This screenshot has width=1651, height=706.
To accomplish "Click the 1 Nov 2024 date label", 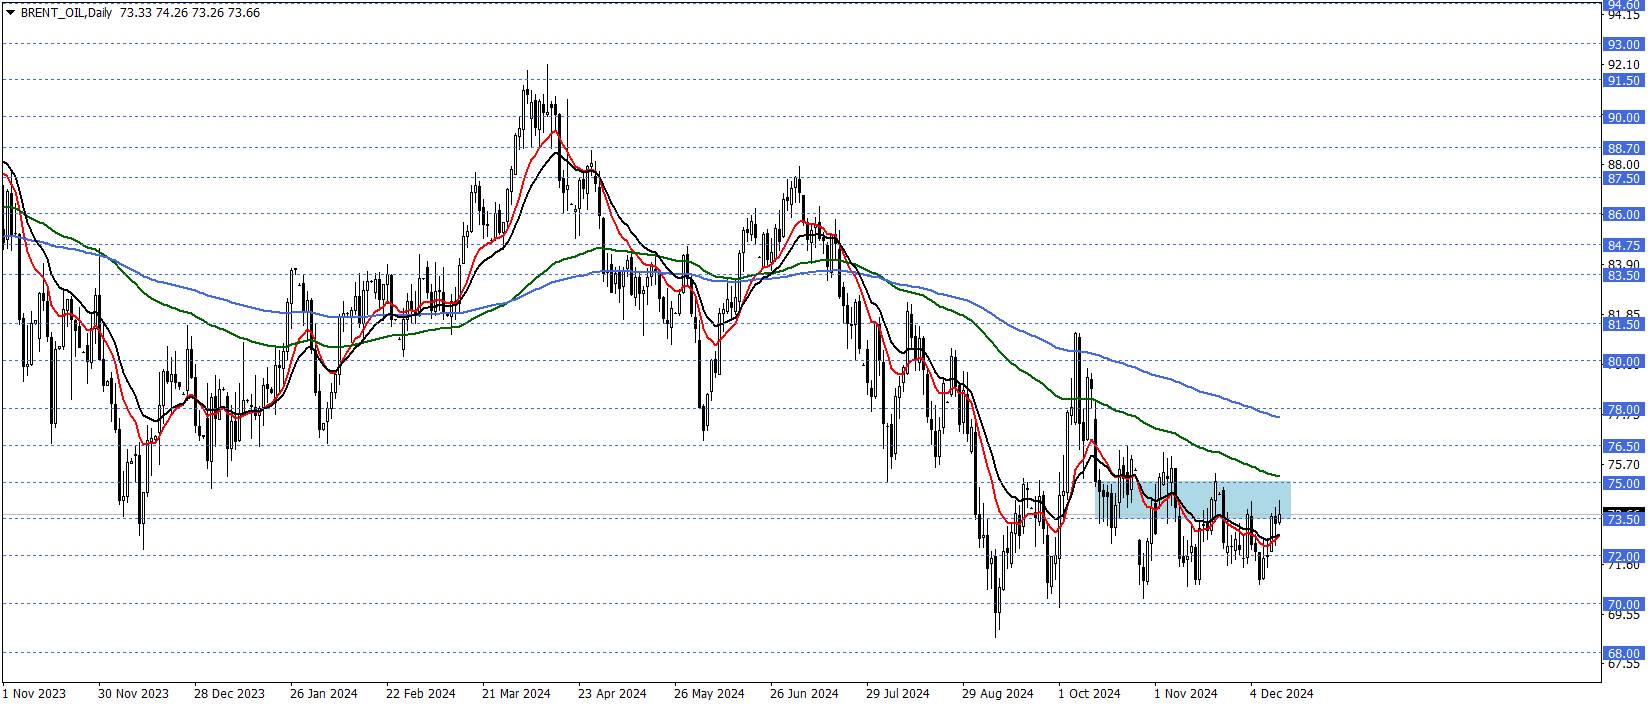I will (1186, 693).
